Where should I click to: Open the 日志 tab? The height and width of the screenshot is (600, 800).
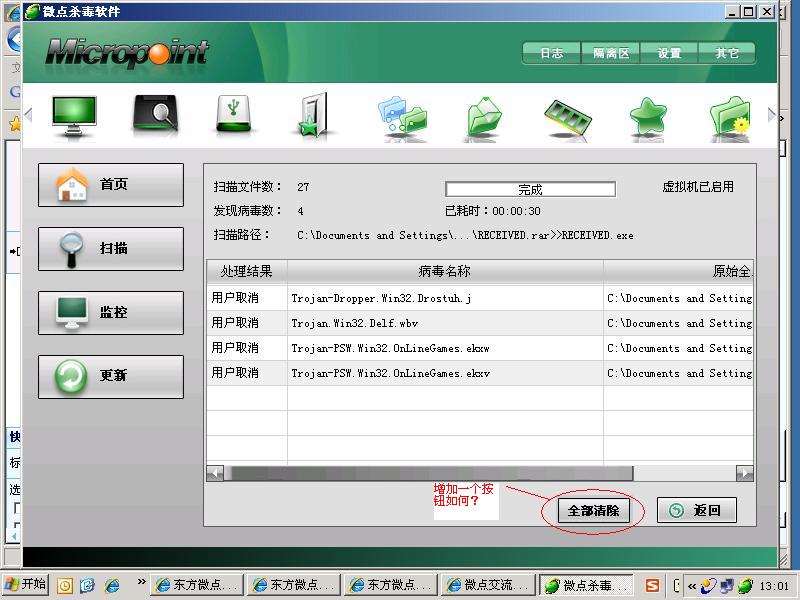tap(552, 53)
